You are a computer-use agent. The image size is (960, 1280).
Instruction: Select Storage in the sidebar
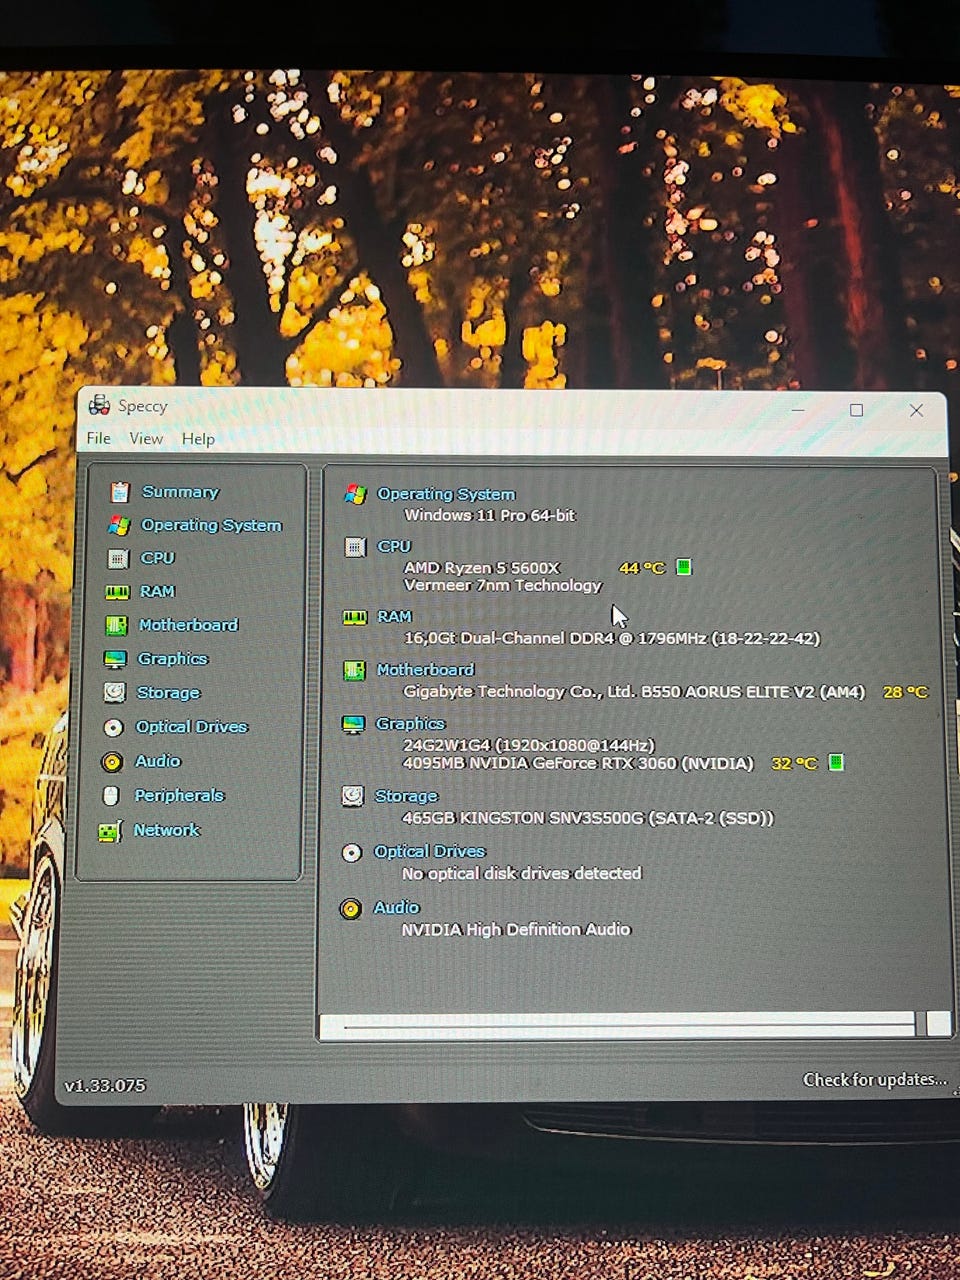tap(168, 693)
